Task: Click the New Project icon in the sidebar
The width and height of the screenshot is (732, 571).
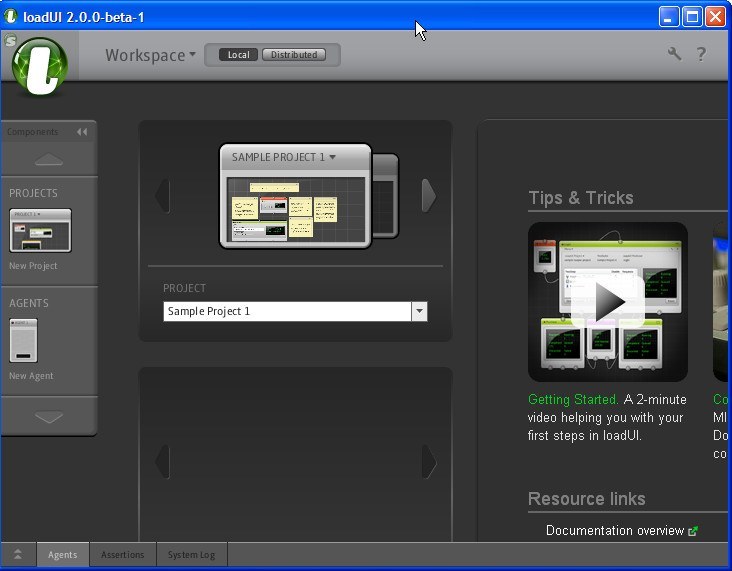Action: pos(40,231)
